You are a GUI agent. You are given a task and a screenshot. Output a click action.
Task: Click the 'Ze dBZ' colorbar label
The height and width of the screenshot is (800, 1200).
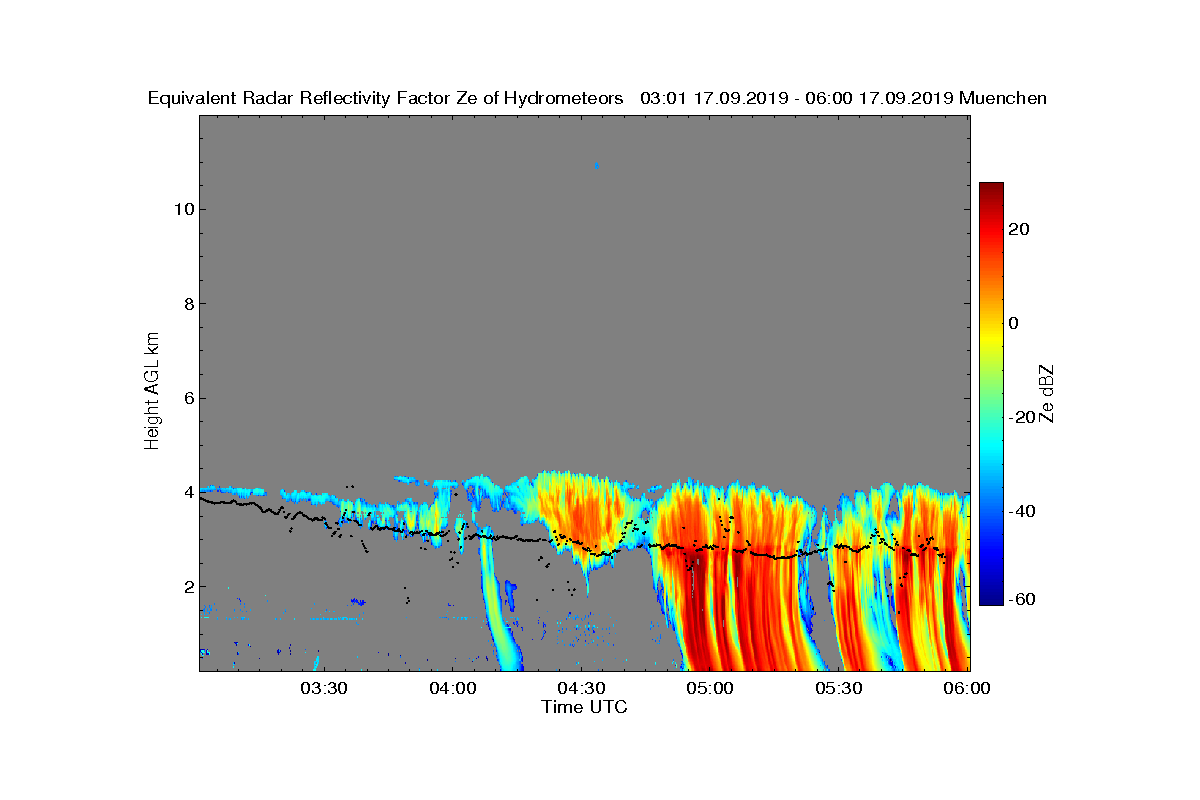(1047, 392)
